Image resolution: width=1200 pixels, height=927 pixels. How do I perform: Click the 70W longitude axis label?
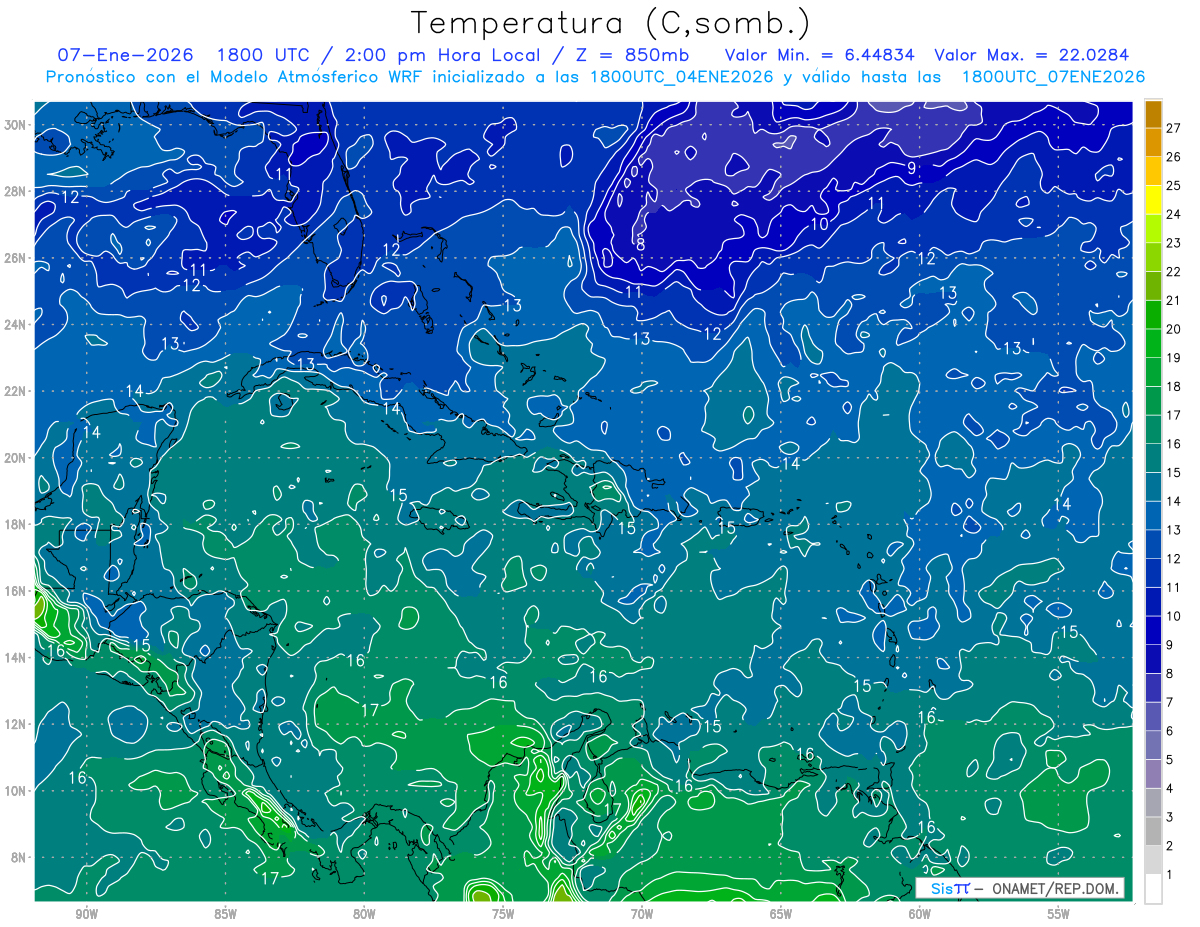click(x=642, y=915)
